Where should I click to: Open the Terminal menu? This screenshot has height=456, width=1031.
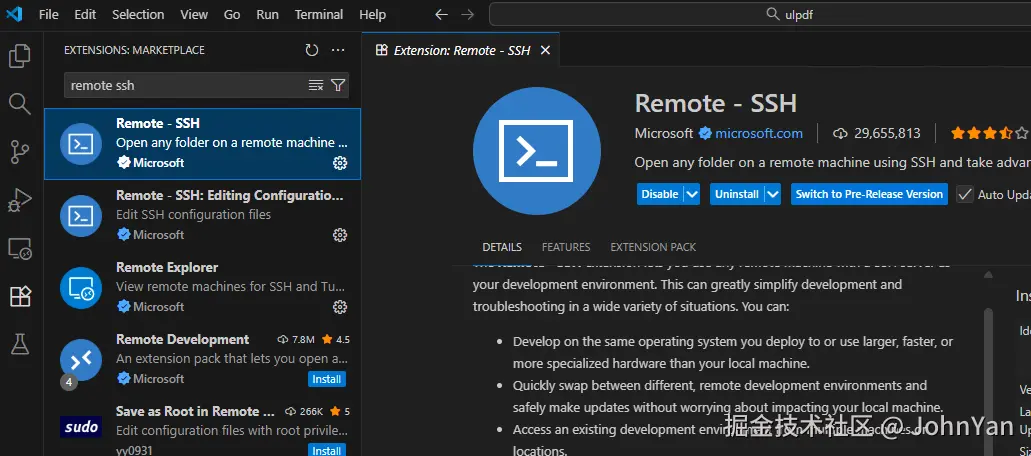point(318,15)
